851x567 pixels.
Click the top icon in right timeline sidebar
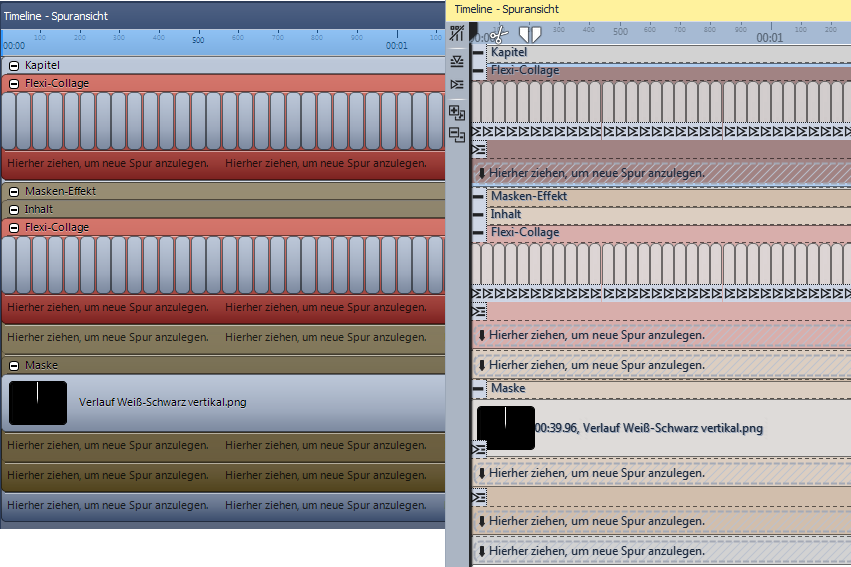pyautogui.click(x=457, y=33)
